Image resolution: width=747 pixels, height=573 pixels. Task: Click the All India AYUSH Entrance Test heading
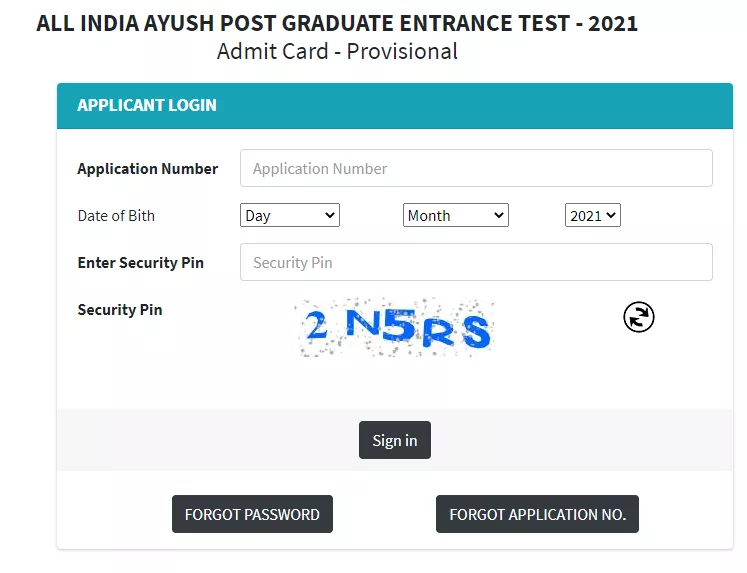[337, 23]
